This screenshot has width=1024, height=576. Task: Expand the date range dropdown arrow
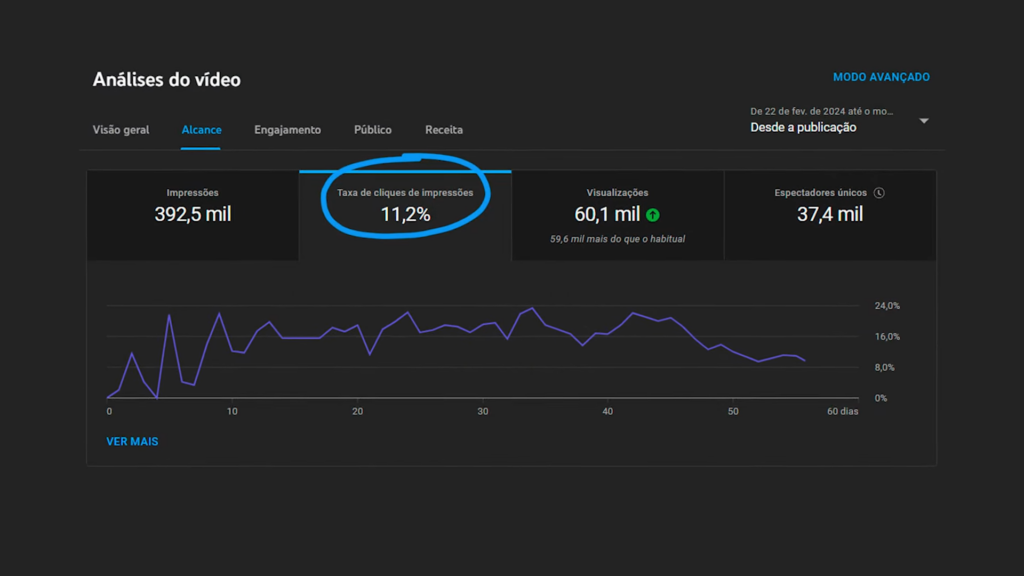(924, 121)
